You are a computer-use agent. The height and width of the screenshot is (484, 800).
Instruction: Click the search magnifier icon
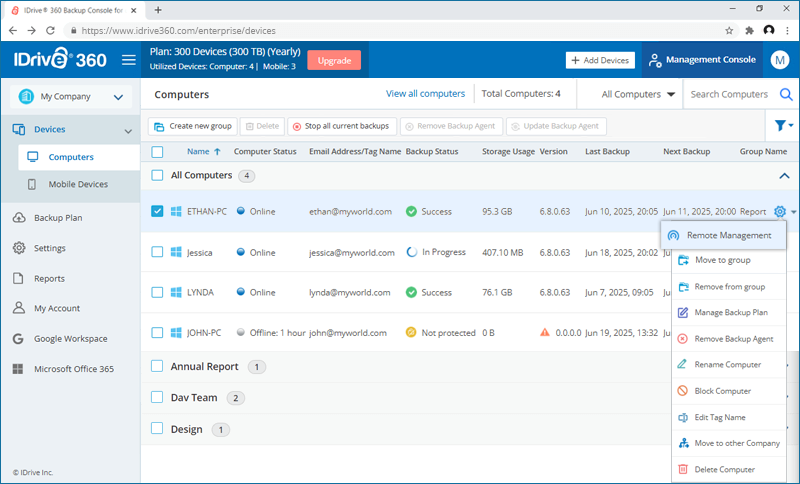click(x=786, y=94)
